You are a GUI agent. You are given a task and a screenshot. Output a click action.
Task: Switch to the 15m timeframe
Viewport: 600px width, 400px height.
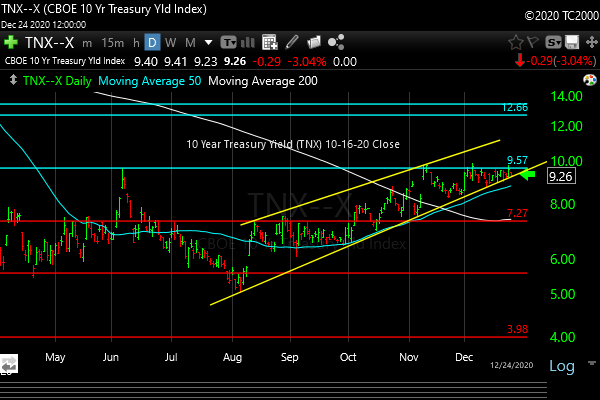click(x=113, y=43)
